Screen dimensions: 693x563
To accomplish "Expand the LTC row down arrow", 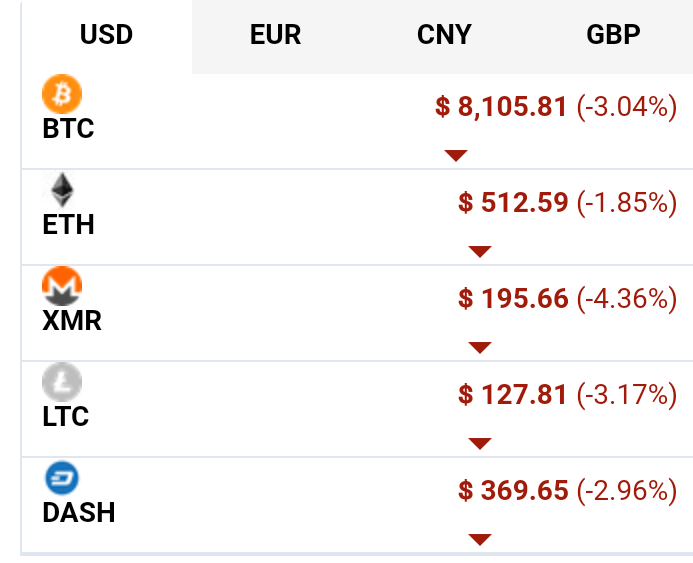I will point(480,444).
